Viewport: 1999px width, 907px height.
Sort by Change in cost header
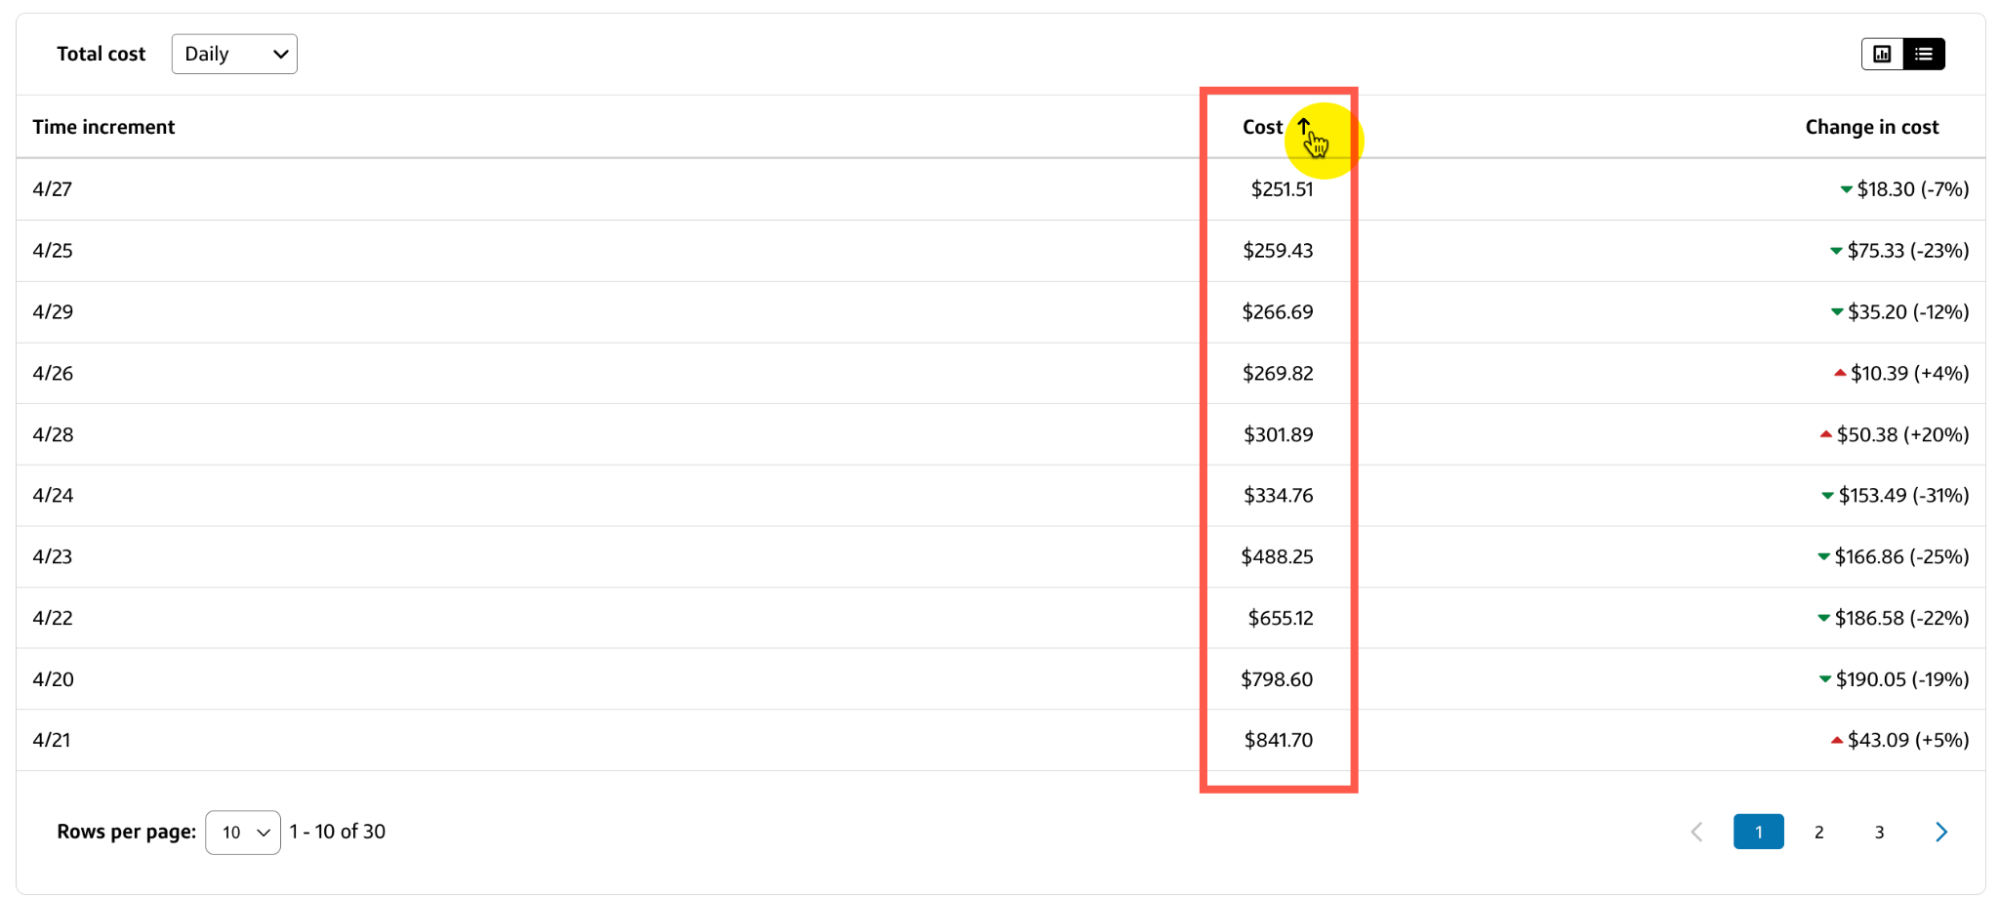click(1872, 127)
